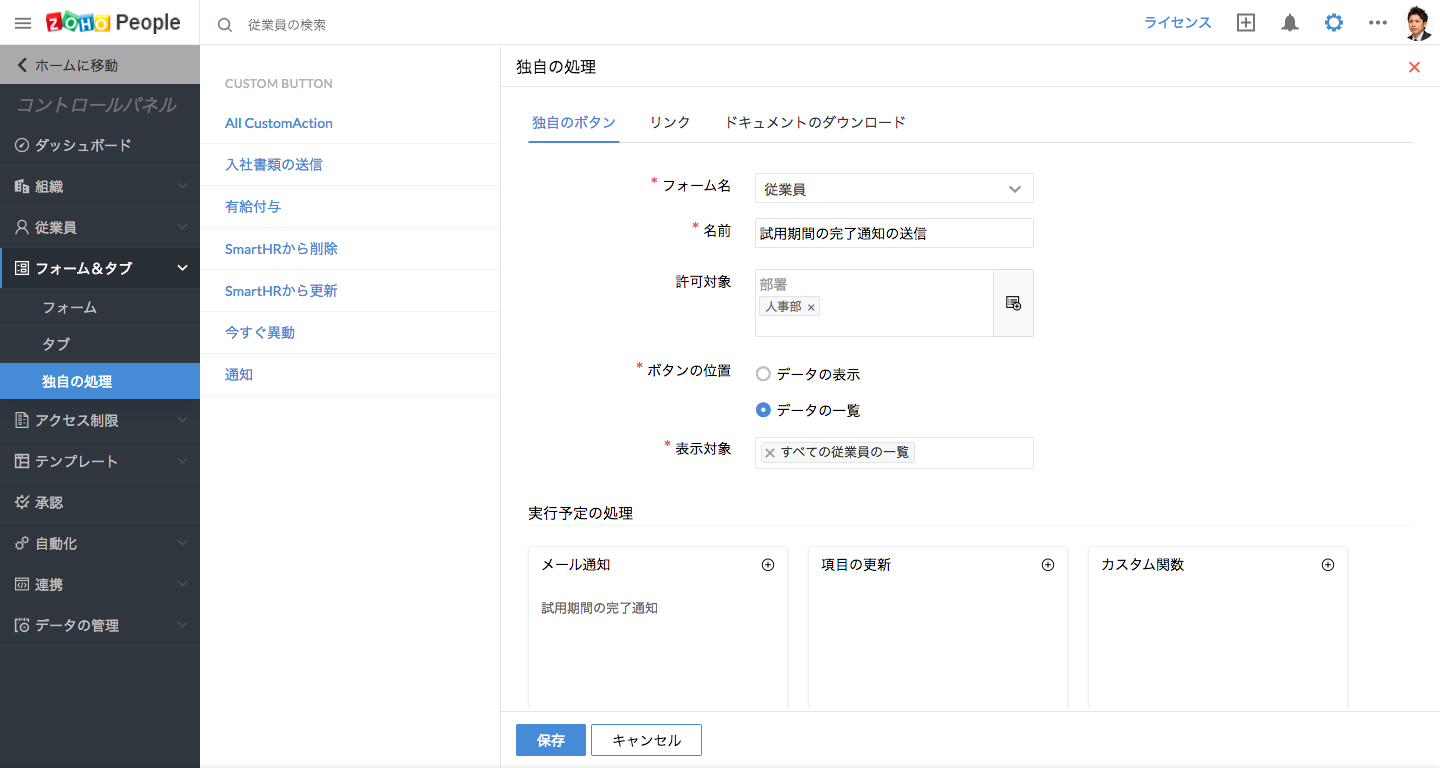Click the 保存 button

[551, 740]
